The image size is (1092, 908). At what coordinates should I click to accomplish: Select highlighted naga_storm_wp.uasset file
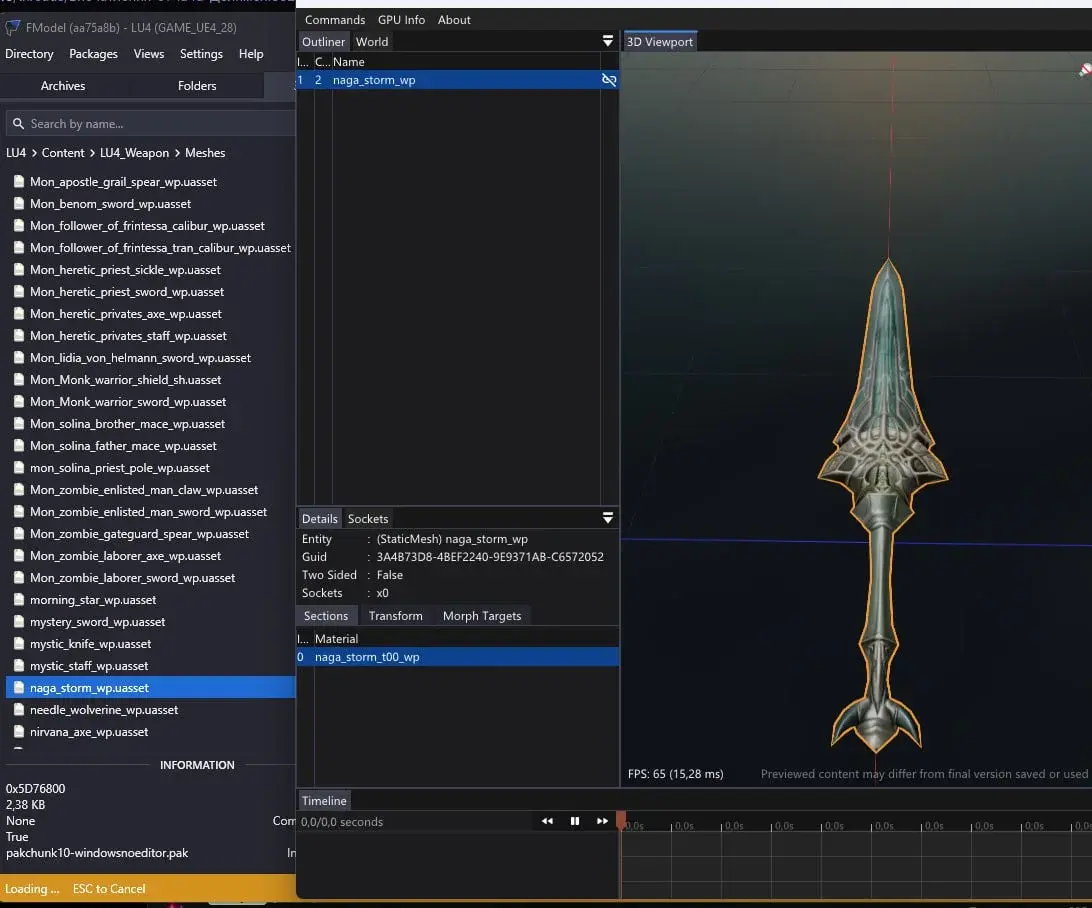[x=150, y=688]
